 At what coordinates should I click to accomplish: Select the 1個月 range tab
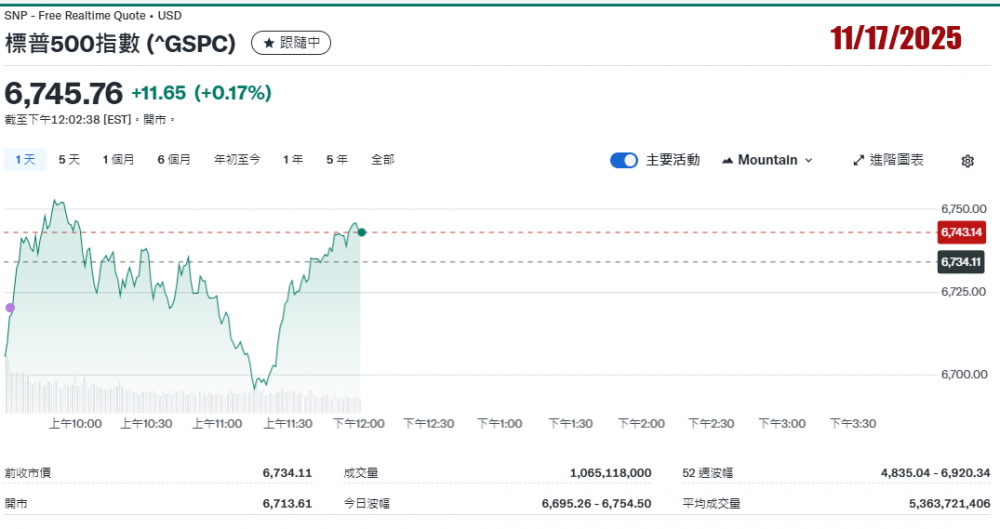click(x=118, y=159)
